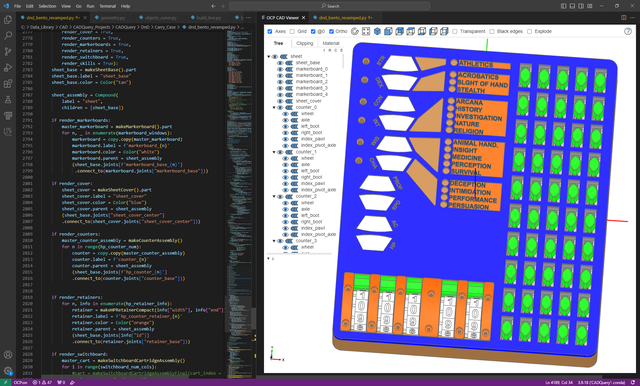The width and height of the screenshot is (640, 386).
Task: Enable the Transparent checkbox
Action: (455, 31)
